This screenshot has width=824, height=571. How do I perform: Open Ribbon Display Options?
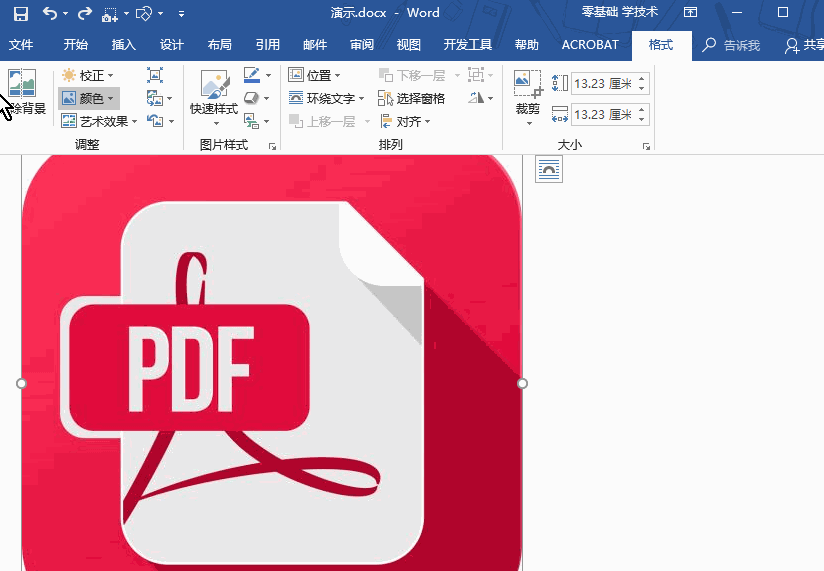coord(691,13)
